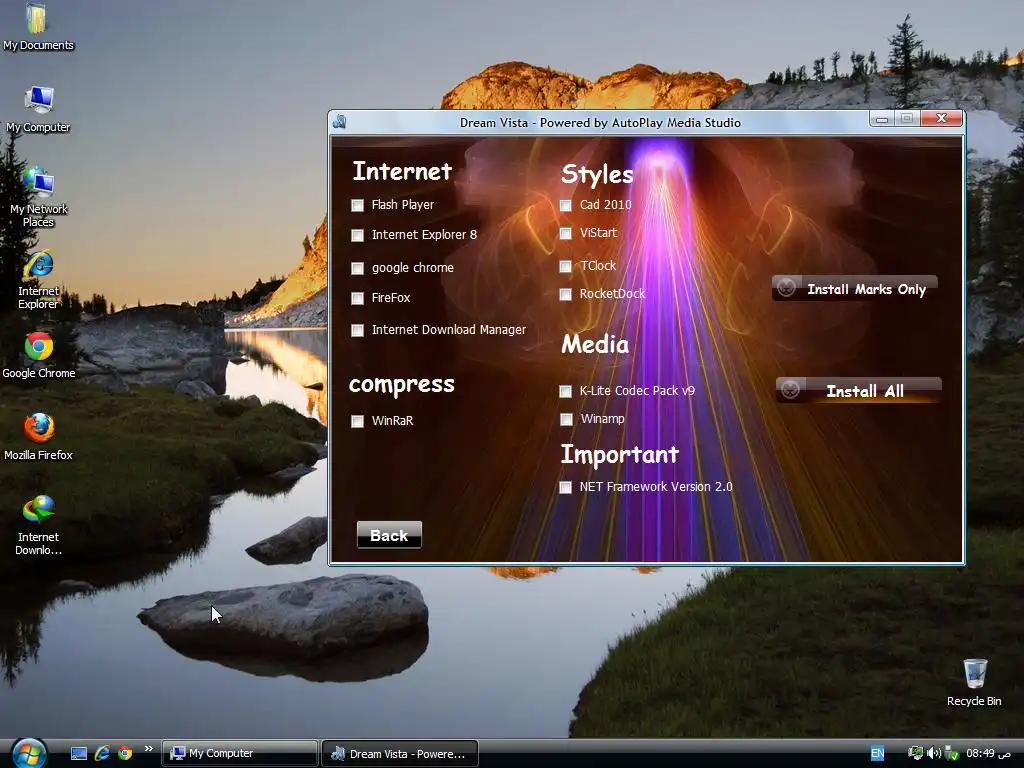Tick the google chrome checkbox

357,268
